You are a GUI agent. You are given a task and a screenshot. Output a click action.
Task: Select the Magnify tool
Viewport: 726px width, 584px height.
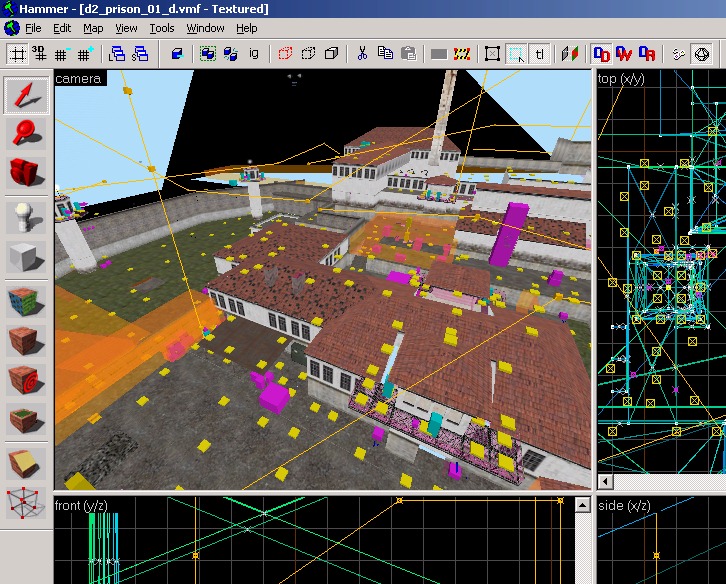(26, 133)
